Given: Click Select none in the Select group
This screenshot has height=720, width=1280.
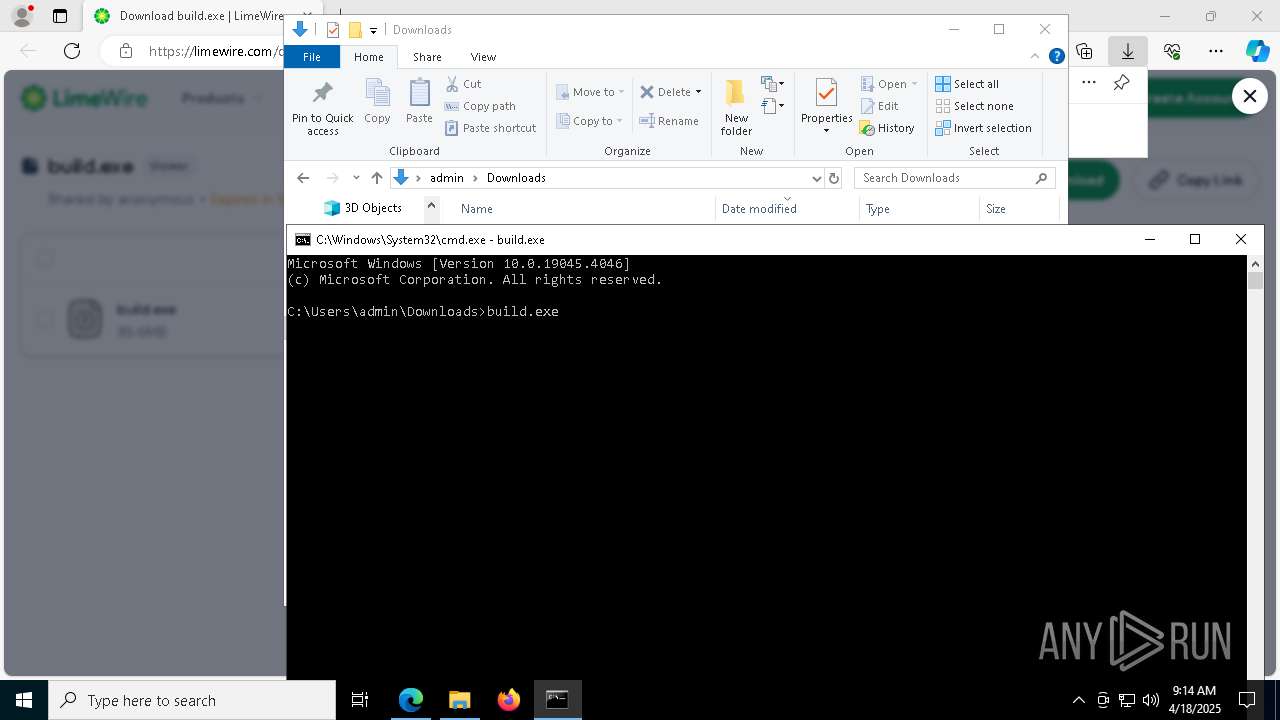Looking at the screenshot, I should [974, 106].
